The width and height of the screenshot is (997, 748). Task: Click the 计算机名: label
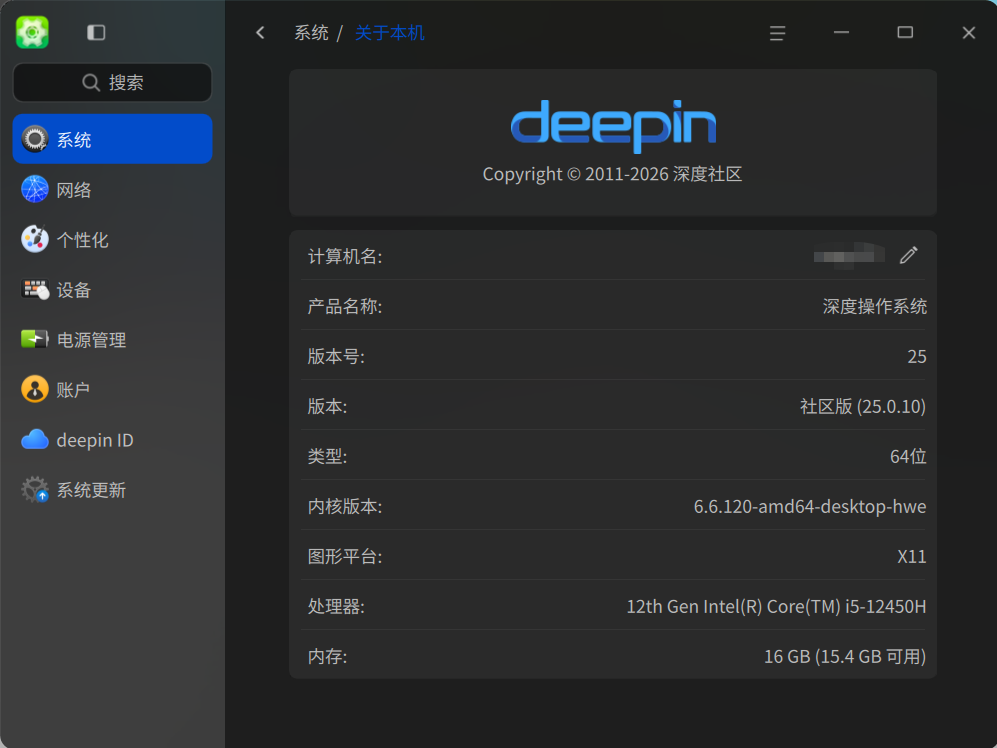tap(345, 256)
